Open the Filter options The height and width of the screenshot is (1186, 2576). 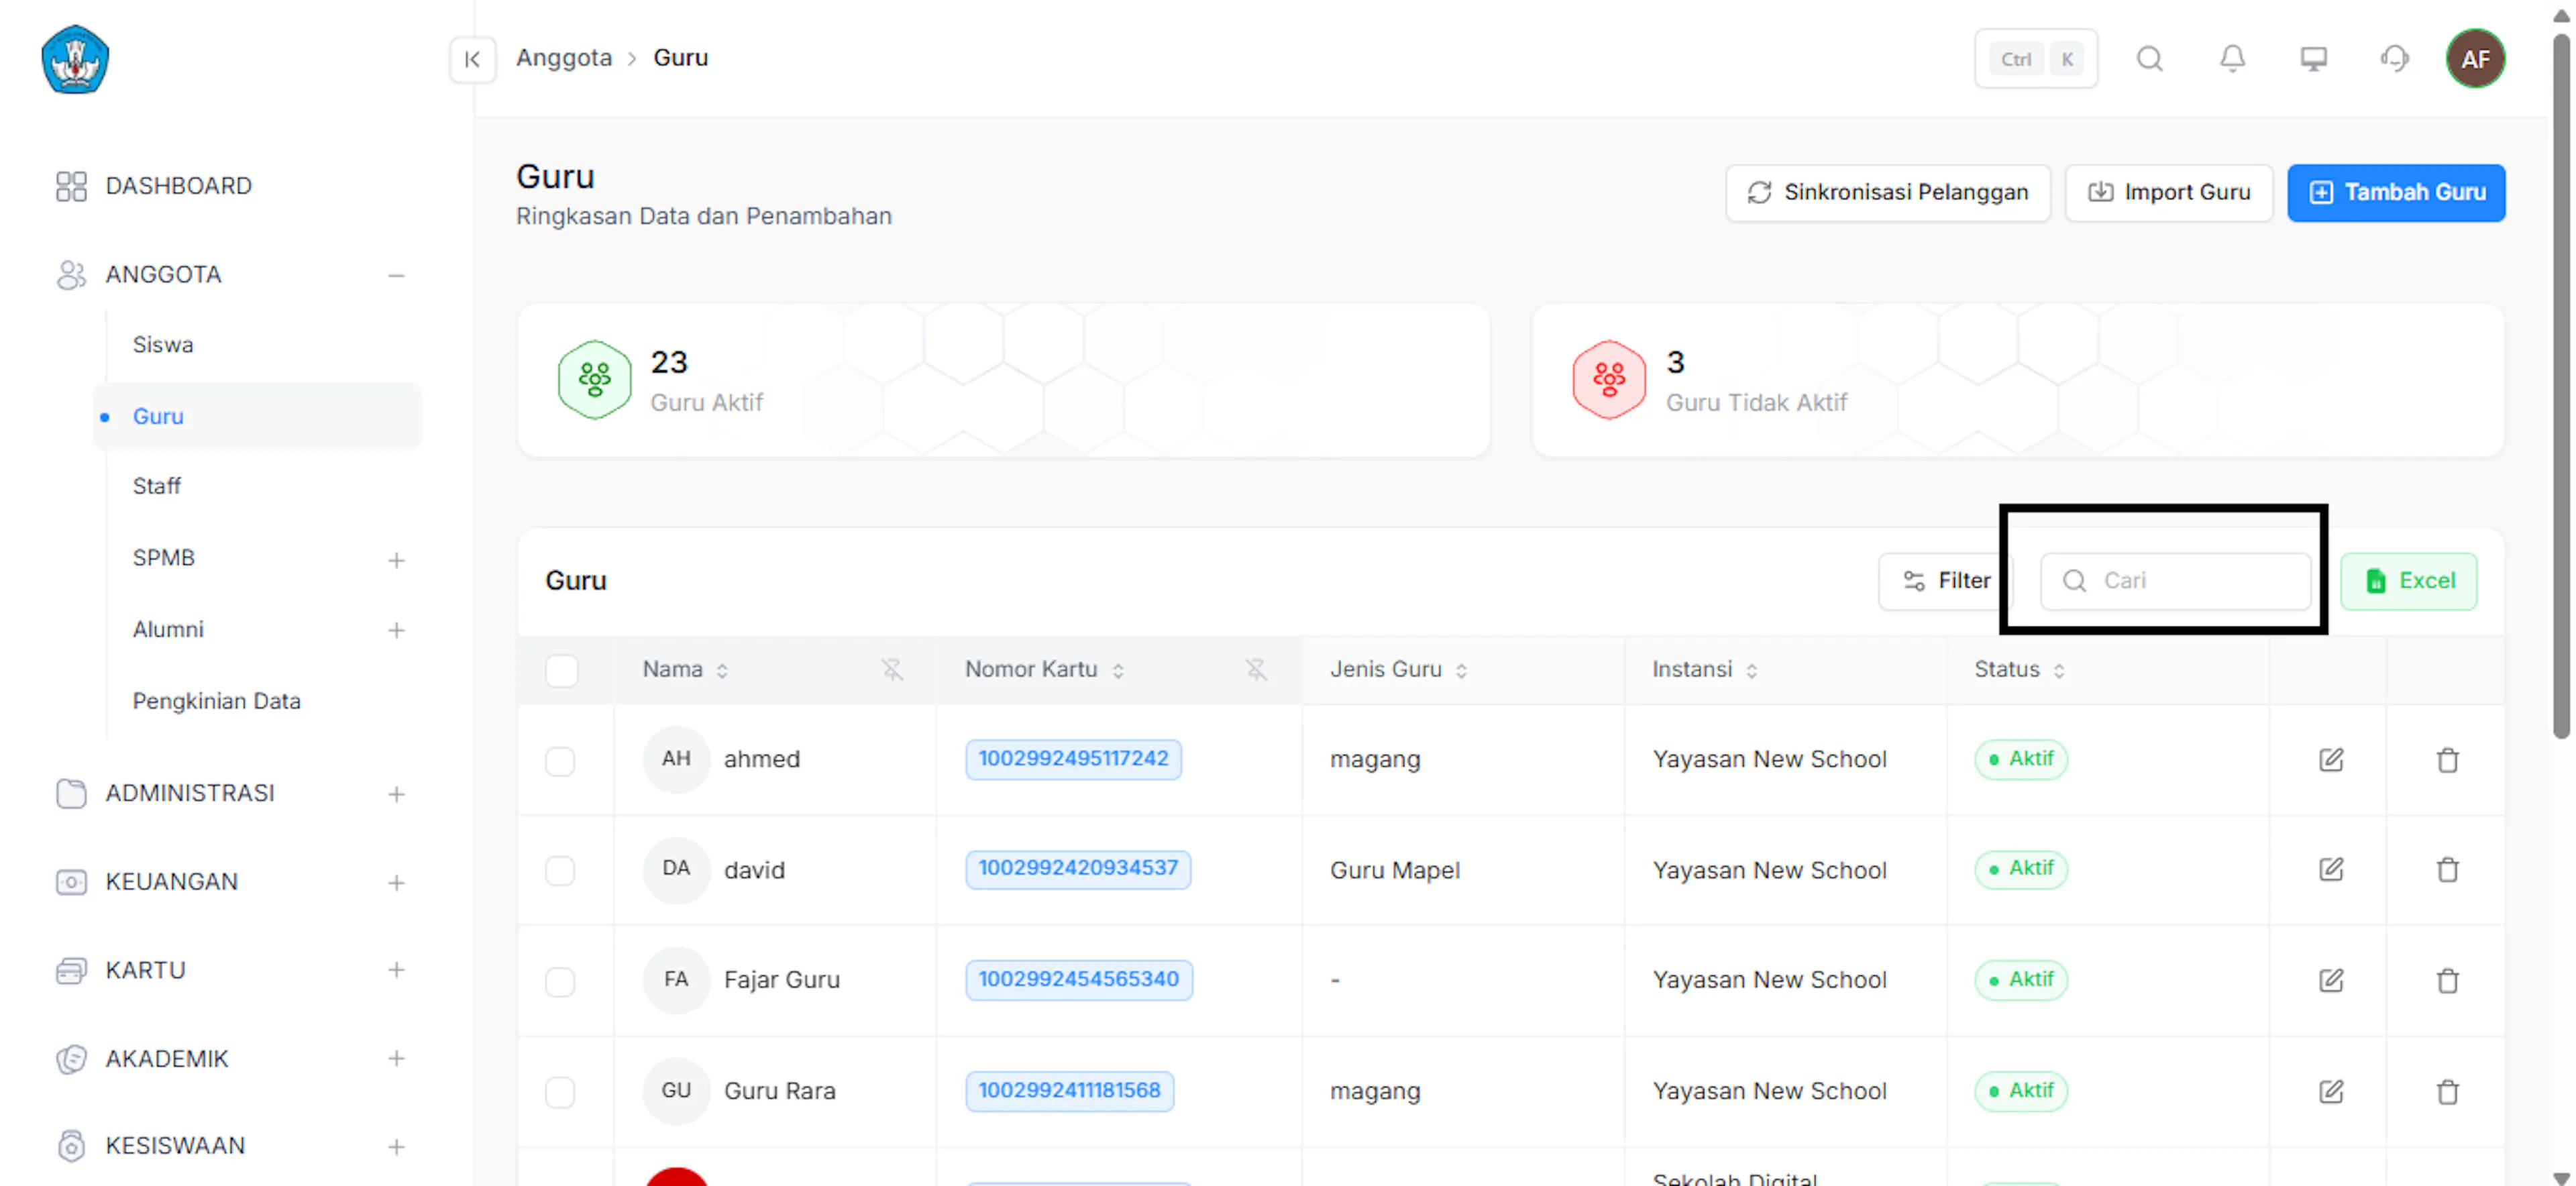pyautogui.click(x=1945, y=581)
